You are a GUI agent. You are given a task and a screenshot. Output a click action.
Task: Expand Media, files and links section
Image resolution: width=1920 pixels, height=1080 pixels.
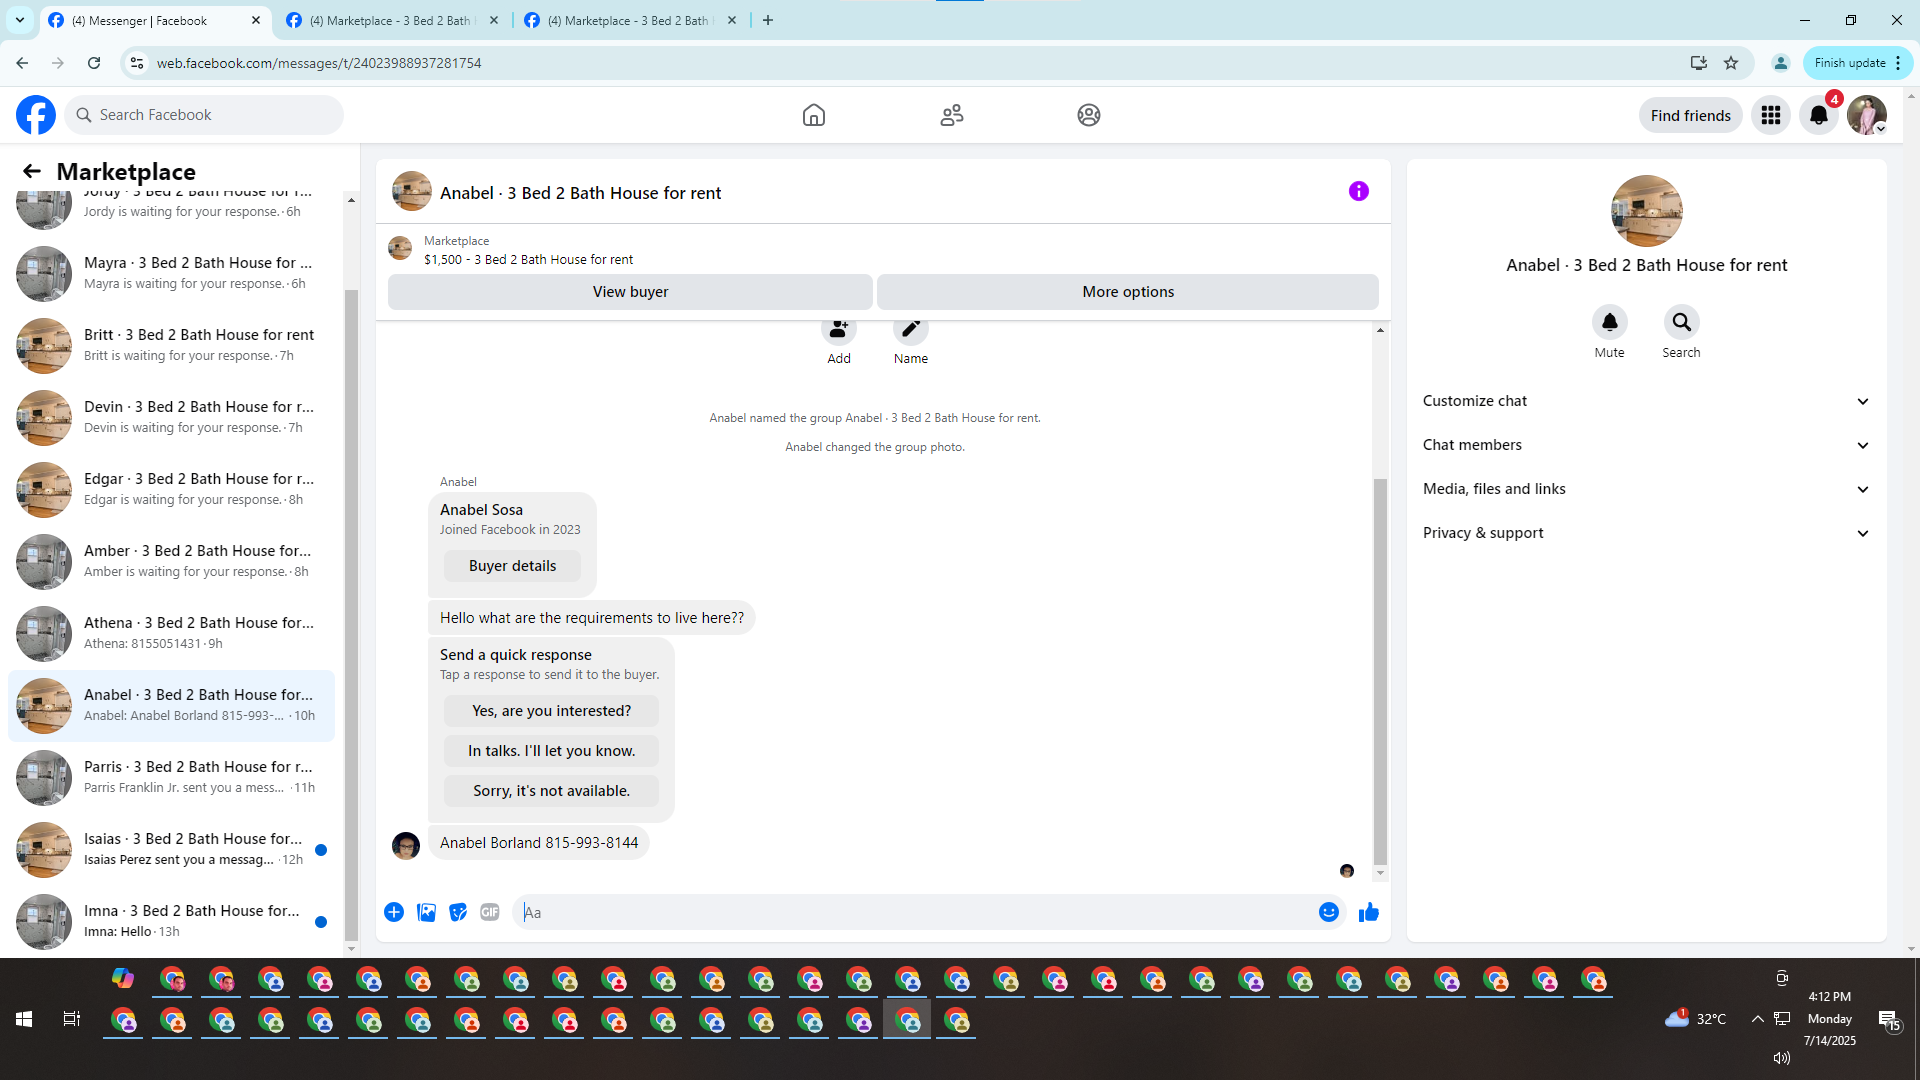[1646, 489]
